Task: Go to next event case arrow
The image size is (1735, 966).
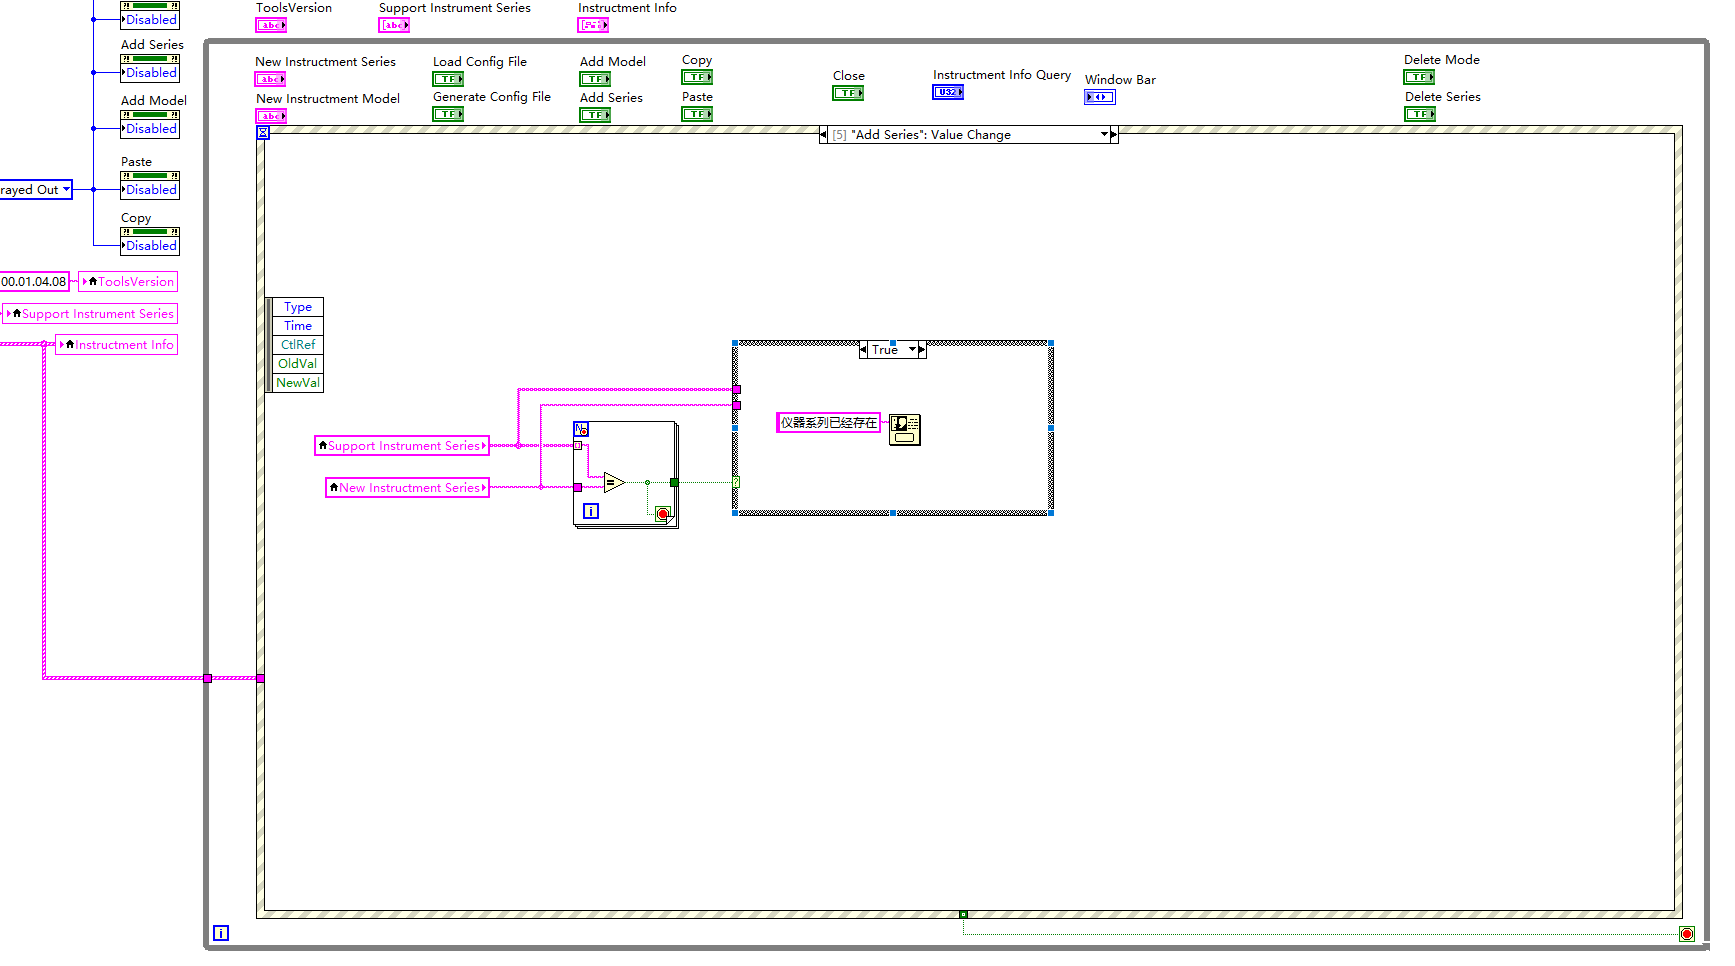Action: tap(1114, 135)
